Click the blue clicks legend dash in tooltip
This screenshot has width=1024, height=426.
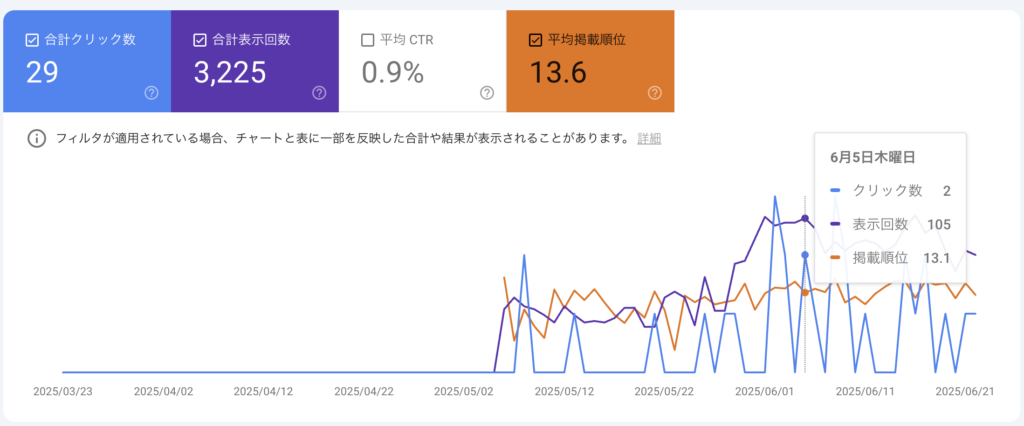pyautogui.click(x=835, y=191)
